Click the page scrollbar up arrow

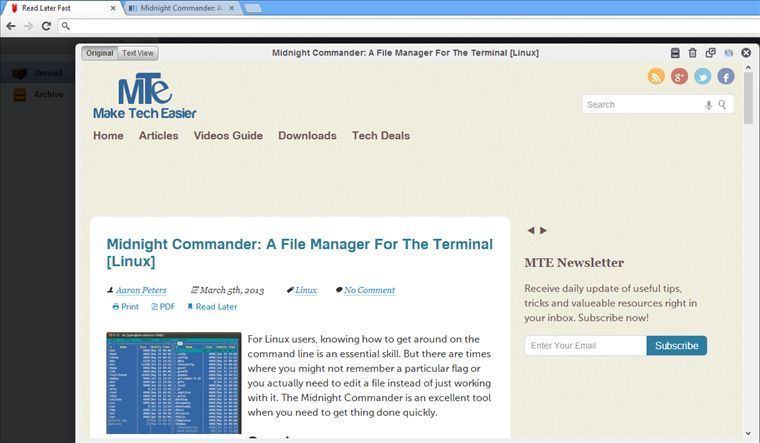pyautogui.click(x=749, y=68)
